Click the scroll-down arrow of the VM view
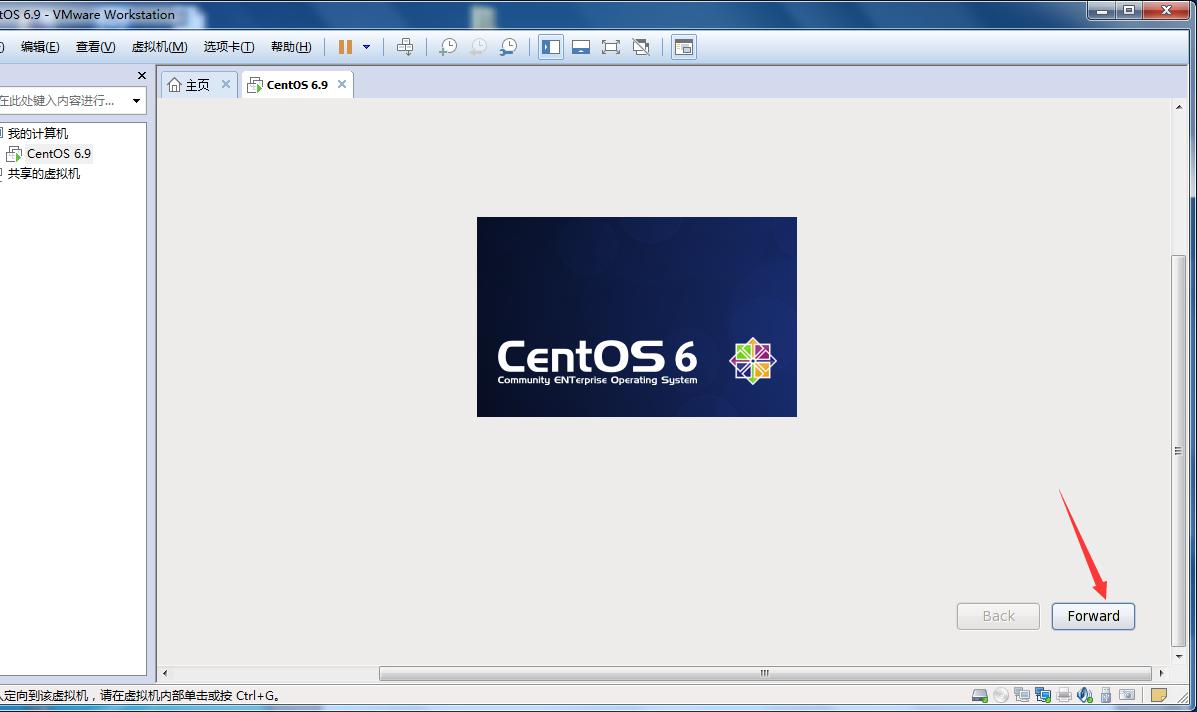The width and height of the screenshot is (1197, 712). [1179, 656]
